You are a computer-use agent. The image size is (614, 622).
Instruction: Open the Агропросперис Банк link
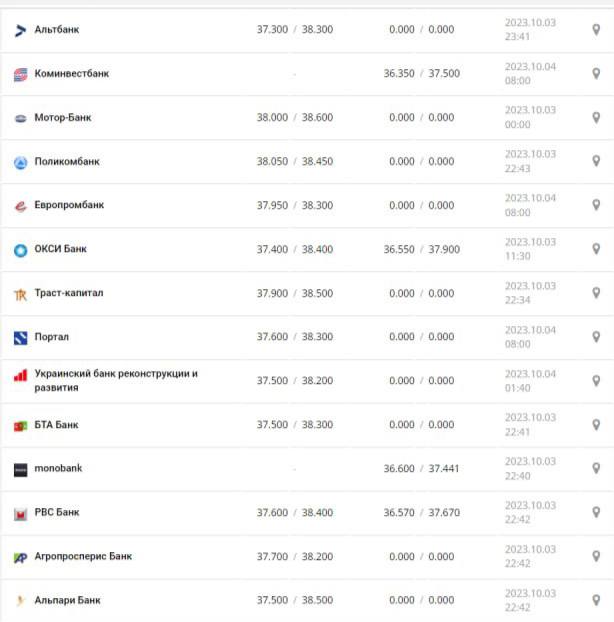[x=83, y=557]
